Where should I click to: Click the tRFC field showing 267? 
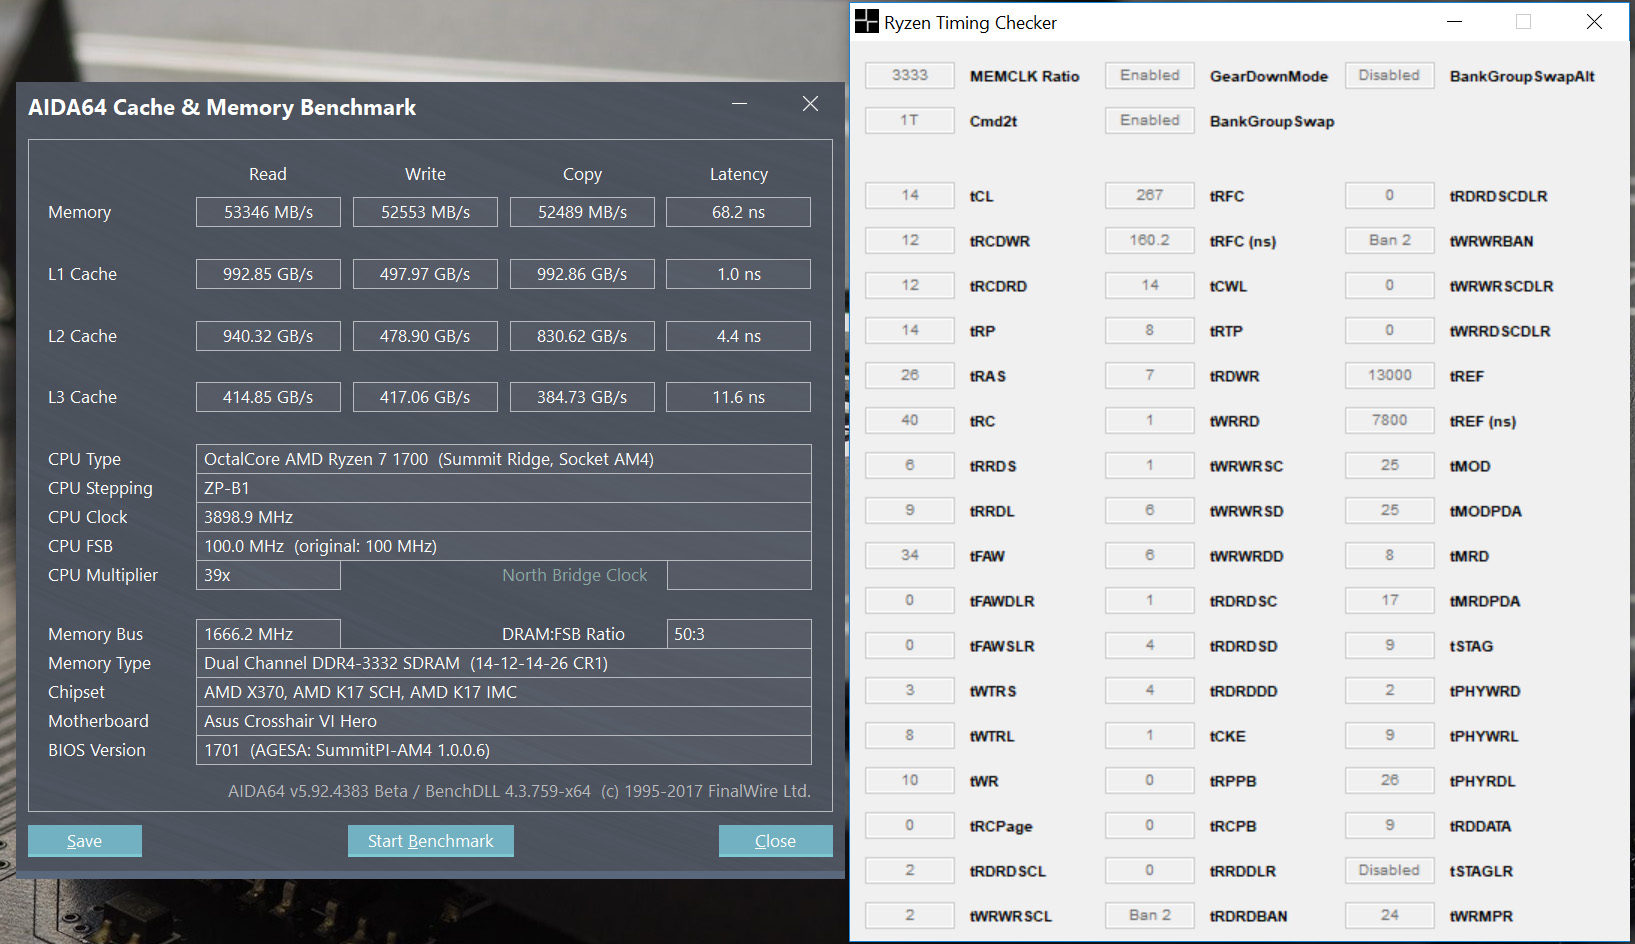(1150, 195)
